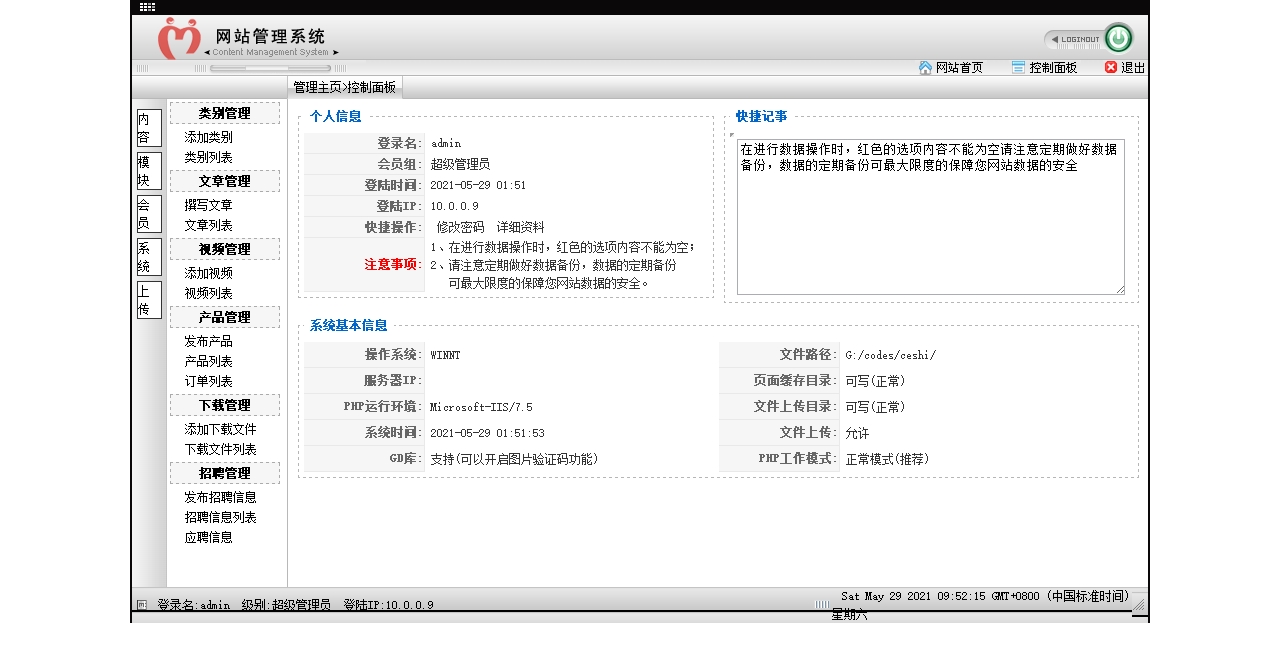Open 产品列表 in sidebar
Image resolution: width=1280 pixels, height=648 pixels.
pos(208,362)
